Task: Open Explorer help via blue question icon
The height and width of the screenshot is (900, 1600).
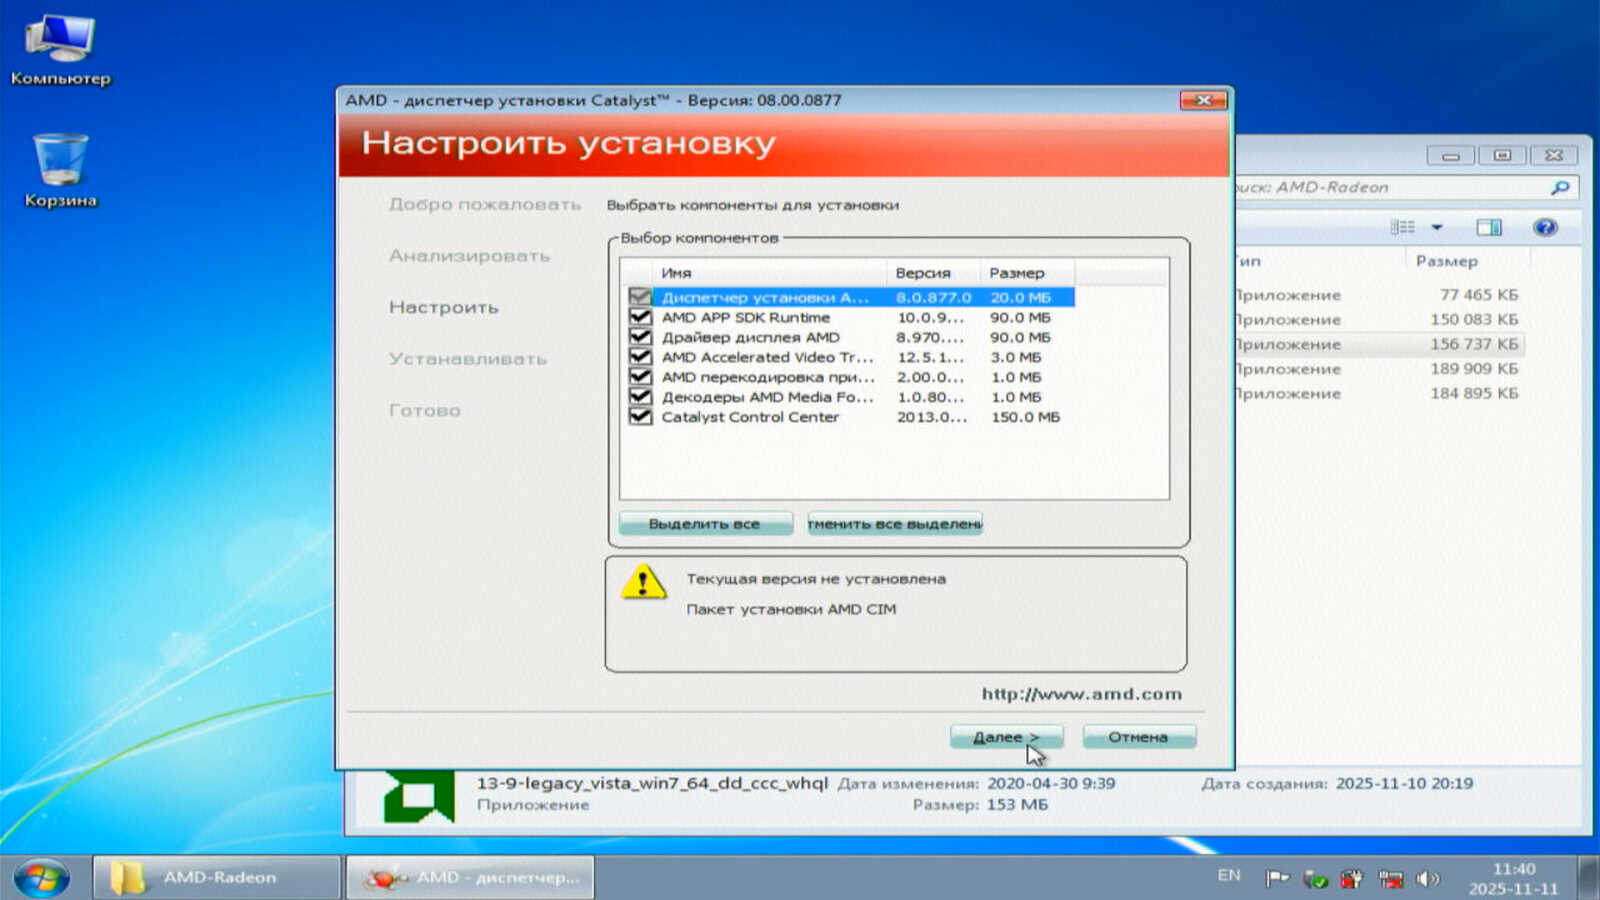Action: tap(1545, 227)
